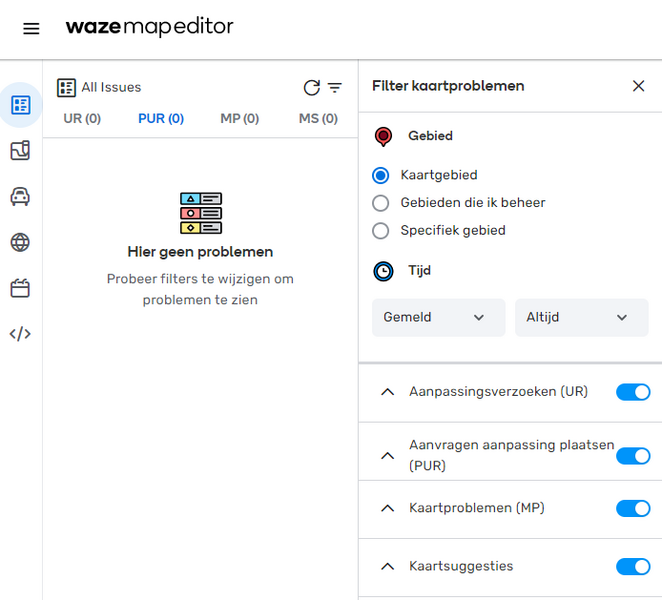Open the hamburger main menu
This screenshot has width=662, height=600.
(x=31, y=28)
